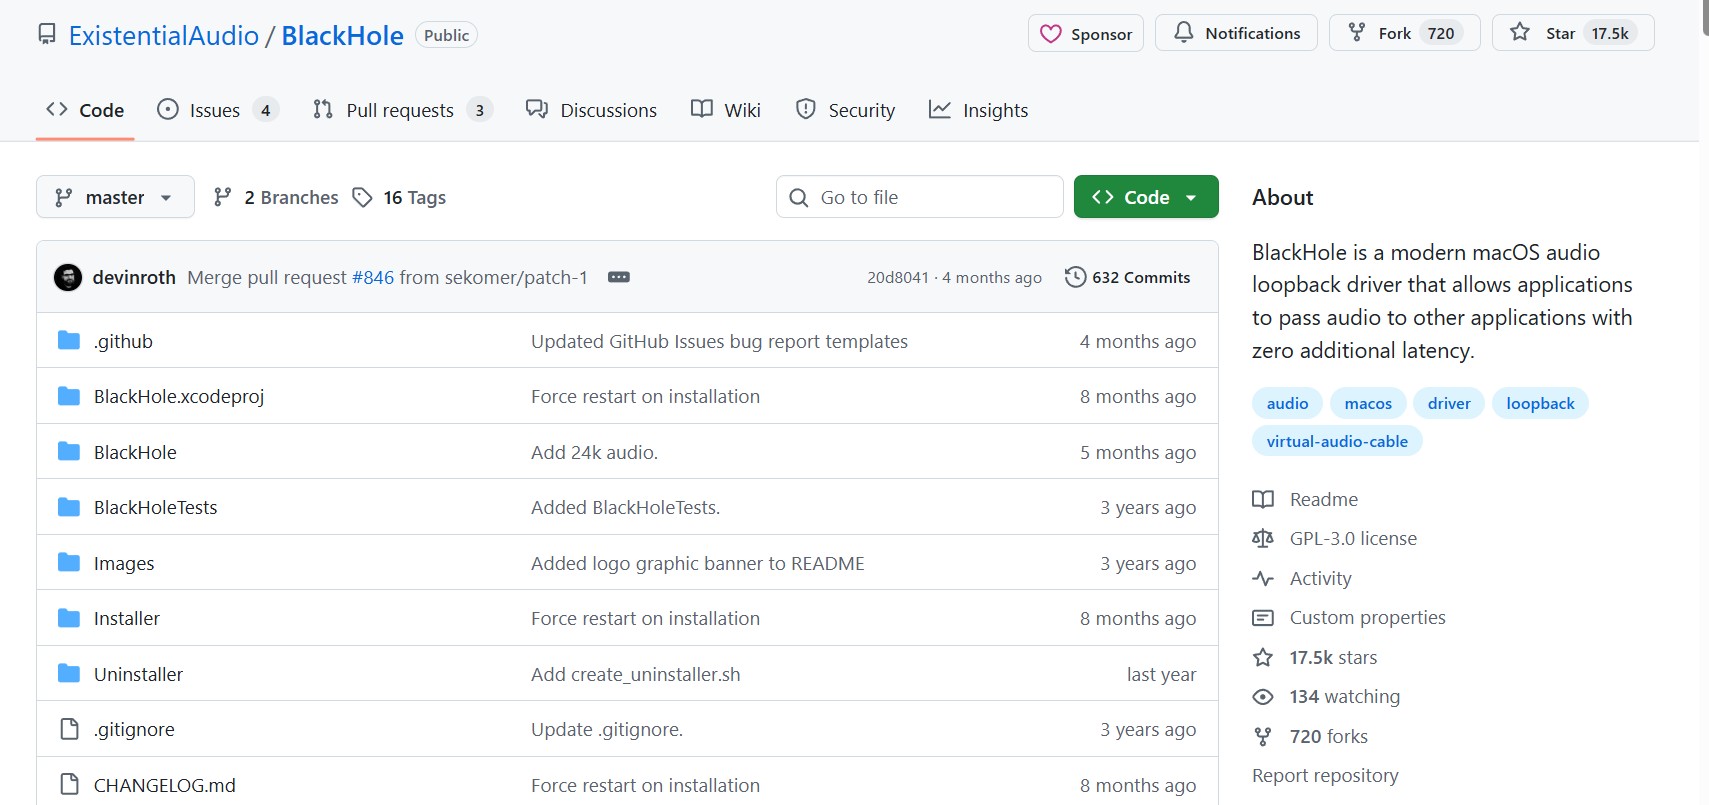The width and height of the screenshot is (1709, 805).
Task: Click the Notifications bell icon
Action: pos(1183,33)
